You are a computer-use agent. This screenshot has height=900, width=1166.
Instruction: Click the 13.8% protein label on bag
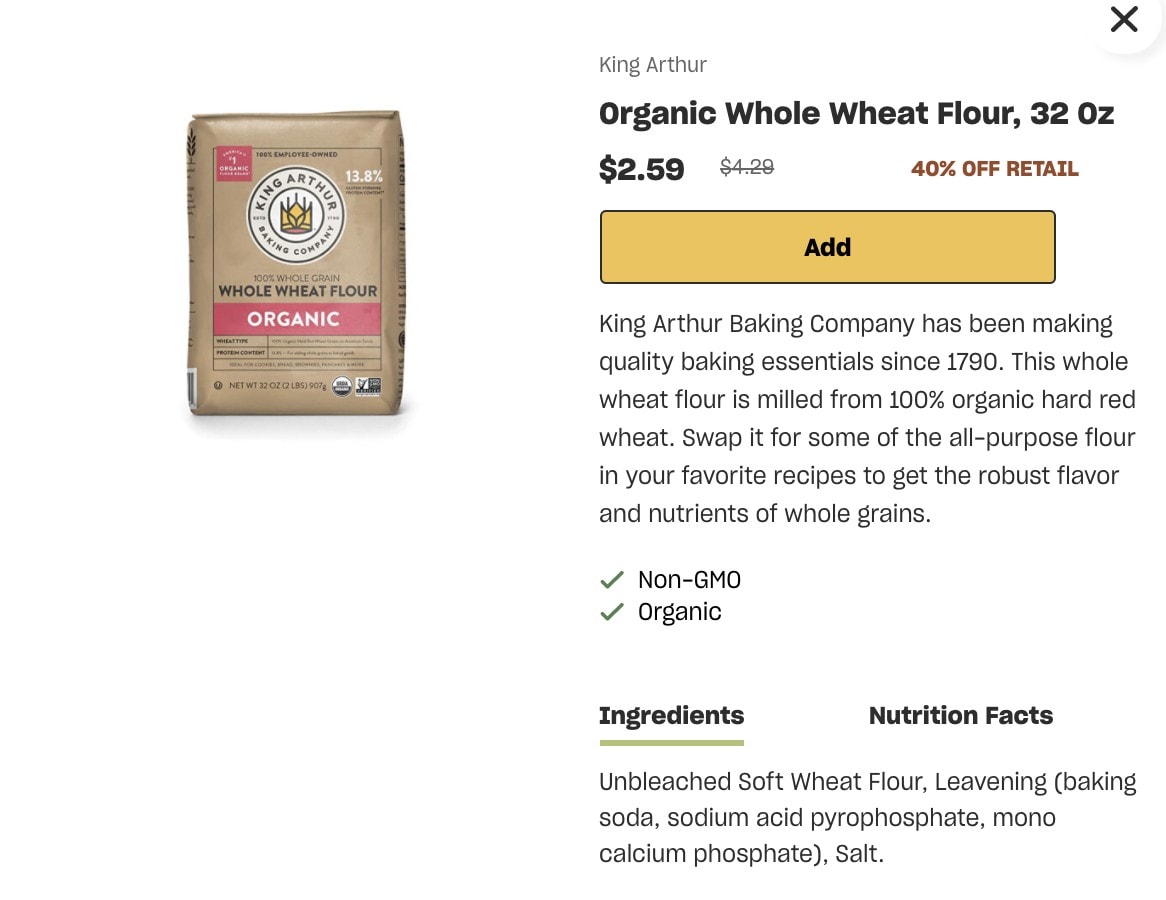coord(363,176)
